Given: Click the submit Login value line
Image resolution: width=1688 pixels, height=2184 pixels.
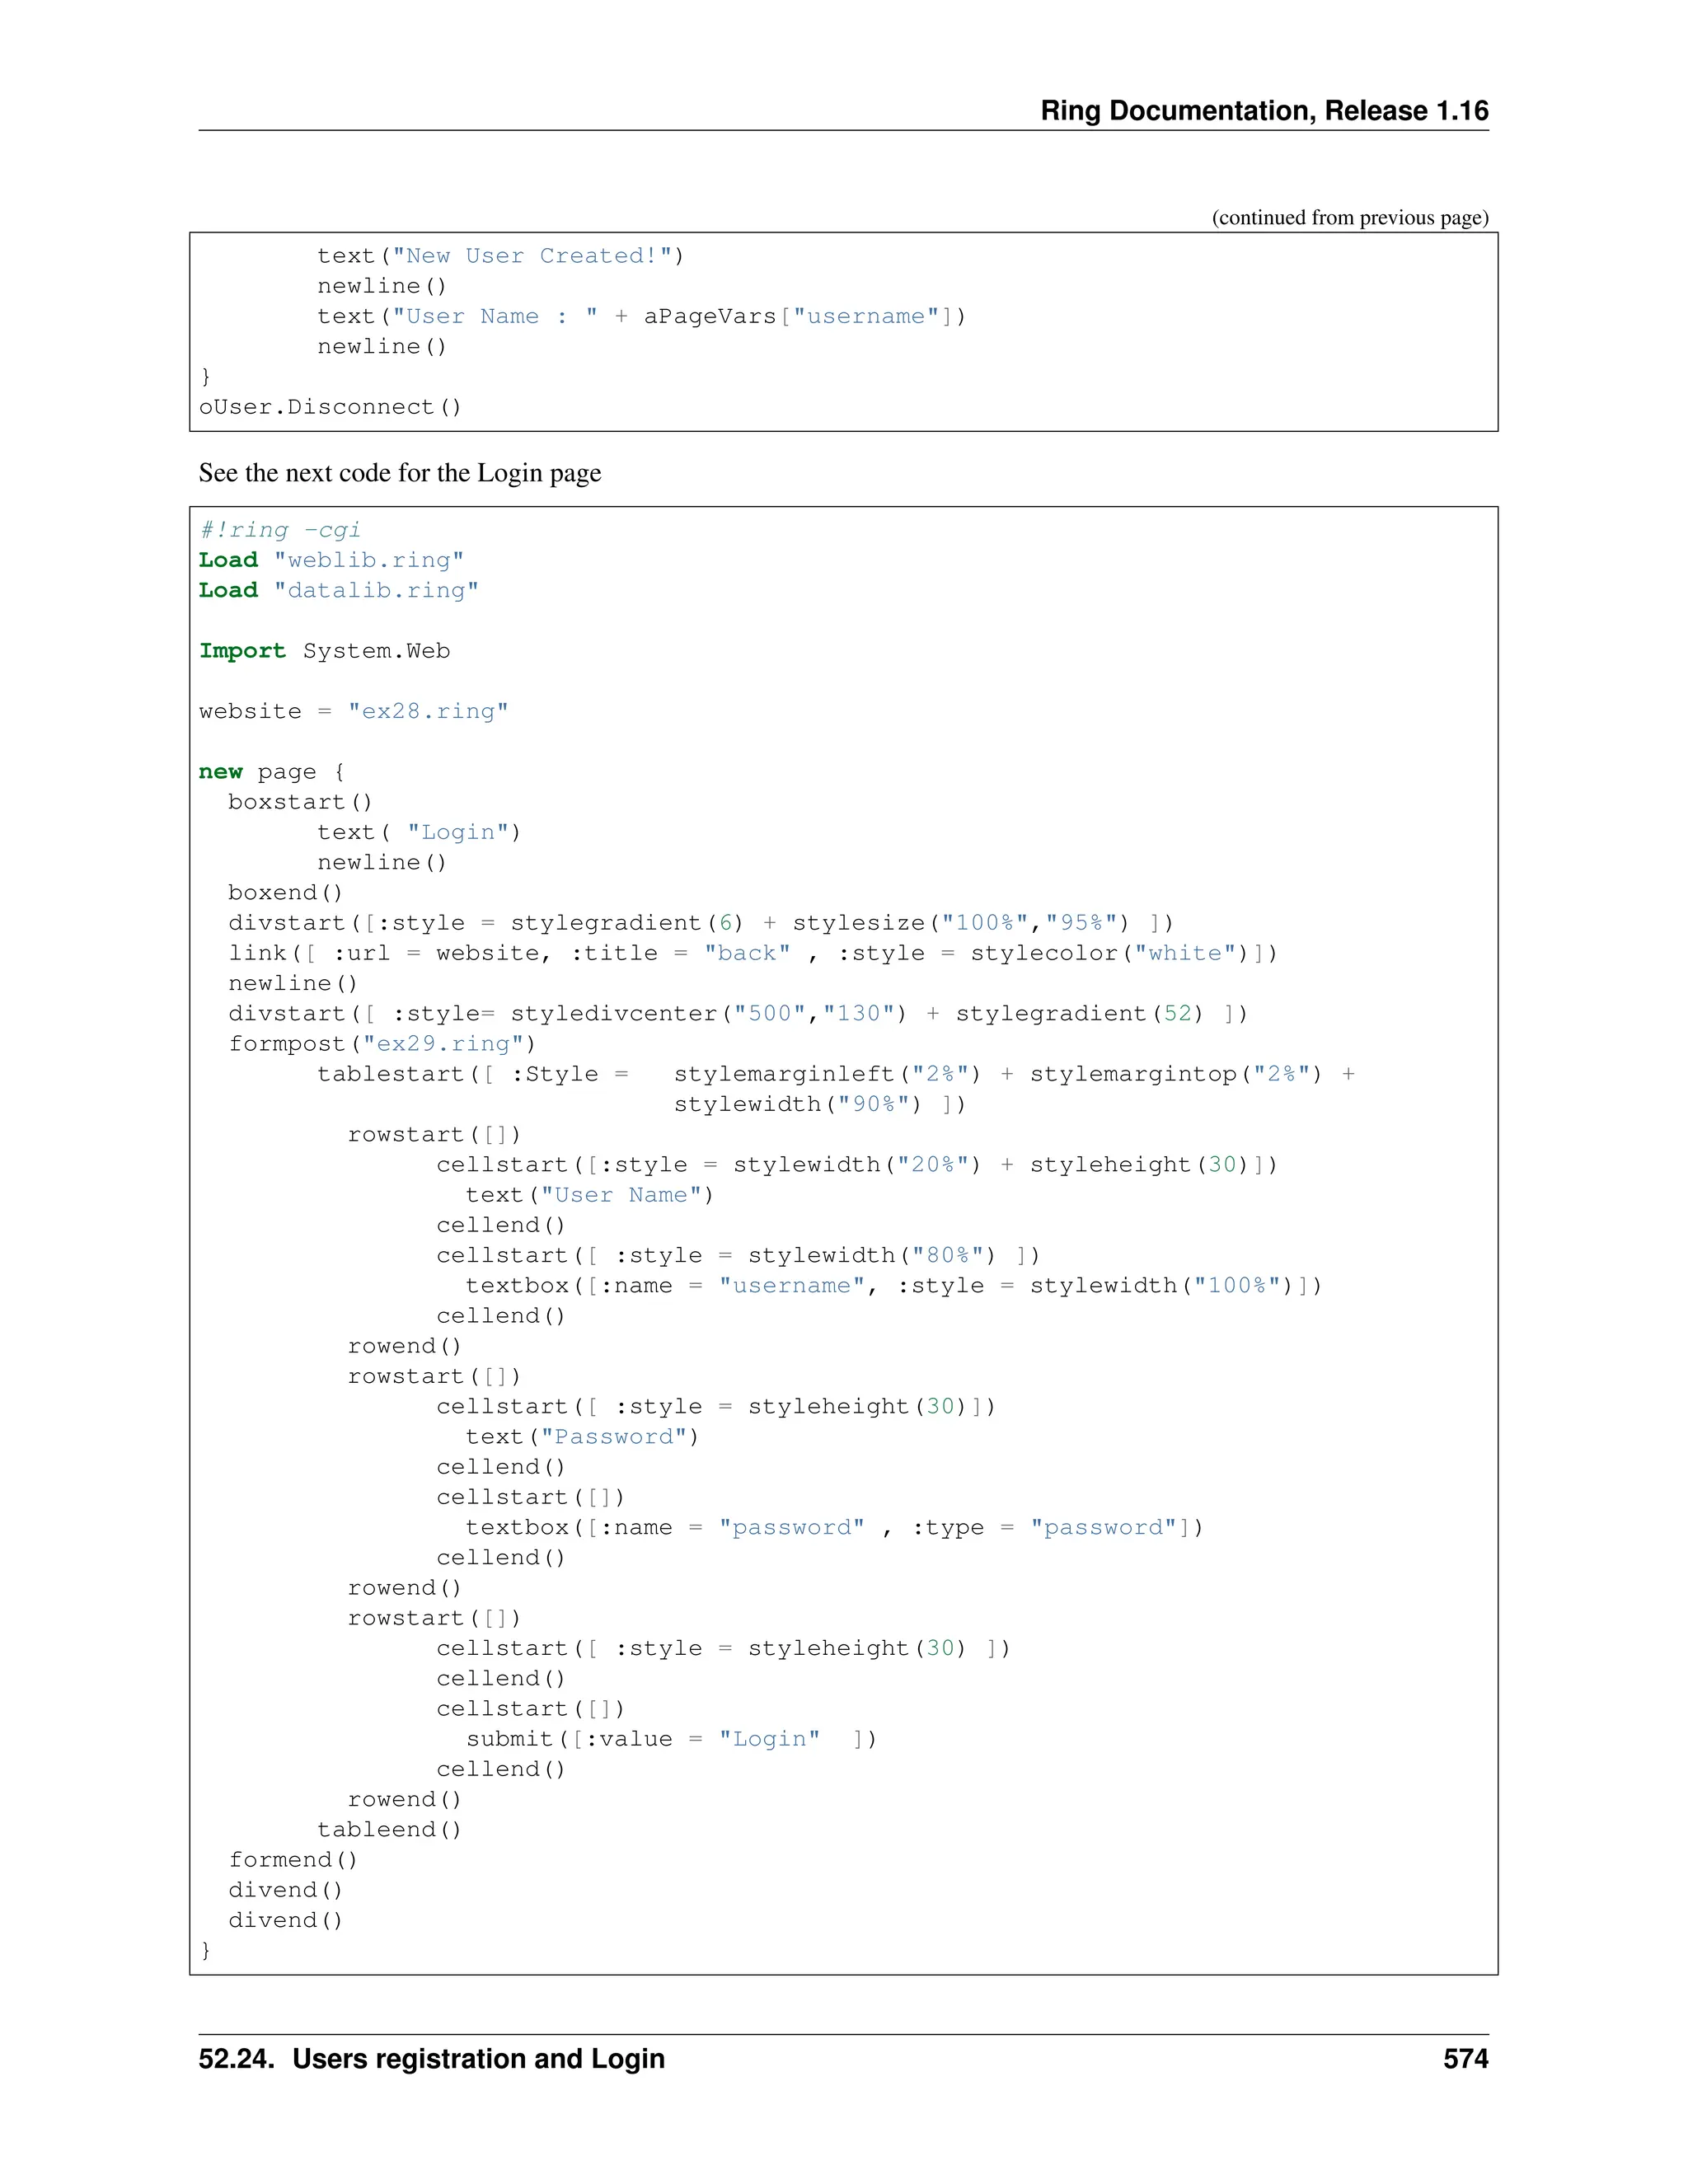Looking at the screenshot, I should click(670, 1739).
